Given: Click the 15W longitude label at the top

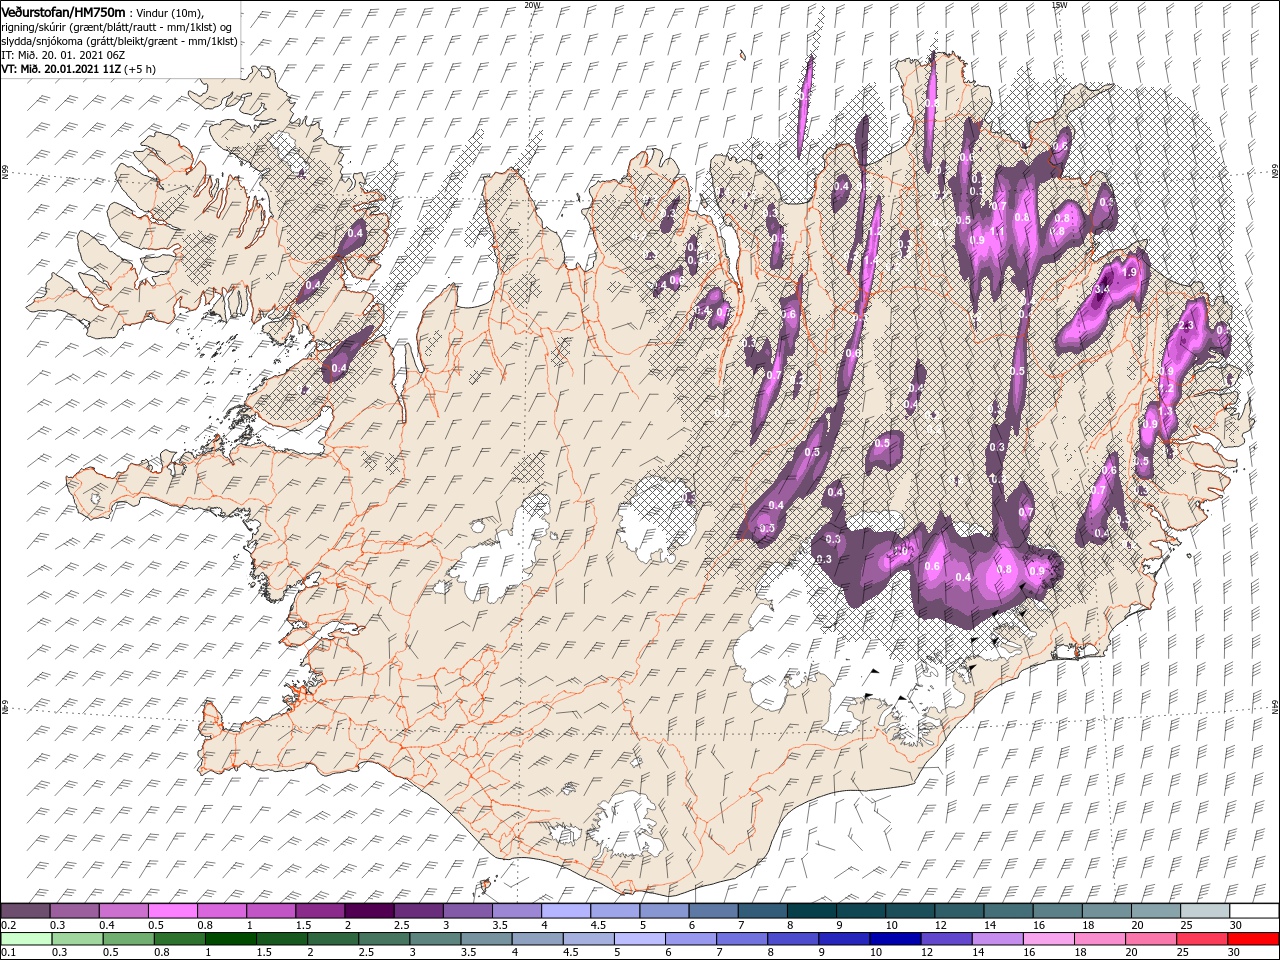Looking at the screenshot, I should pos(1059,5).
